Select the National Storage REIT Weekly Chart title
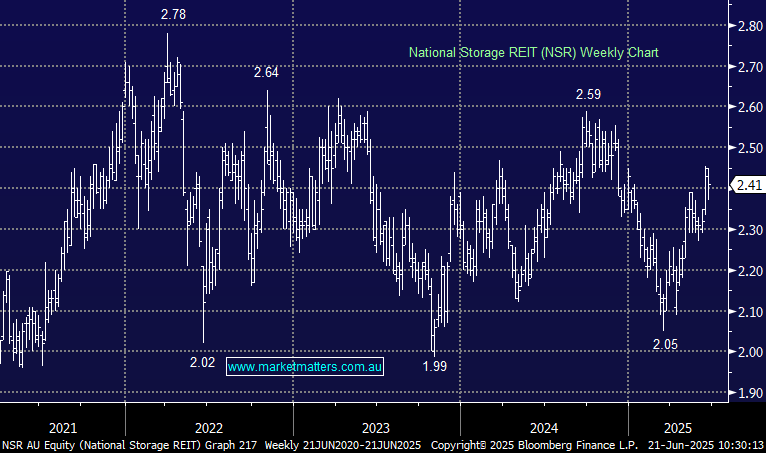The height and width of the screenshot is (453, 766). point(533,52)
